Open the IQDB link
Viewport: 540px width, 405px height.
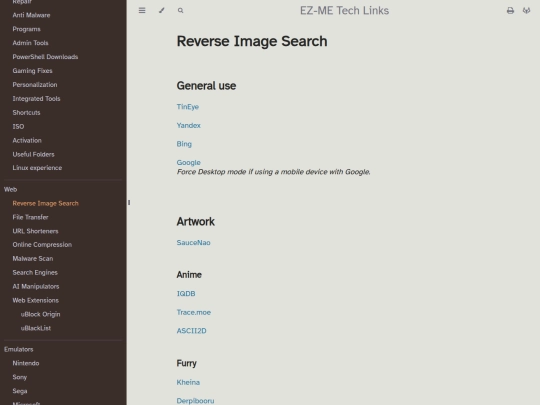pos(186,294)
